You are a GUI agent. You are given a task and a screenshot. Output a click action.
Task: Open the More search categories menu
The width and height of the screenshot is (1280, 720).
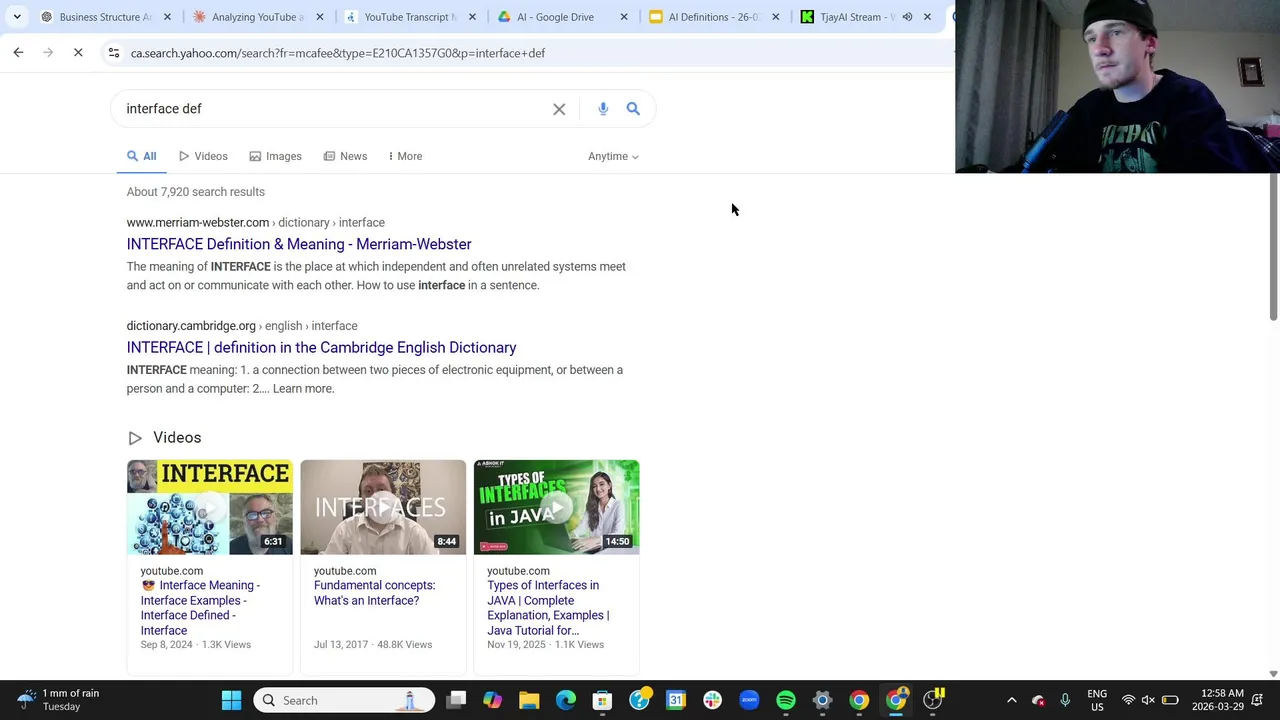click(x=405, y=156)
